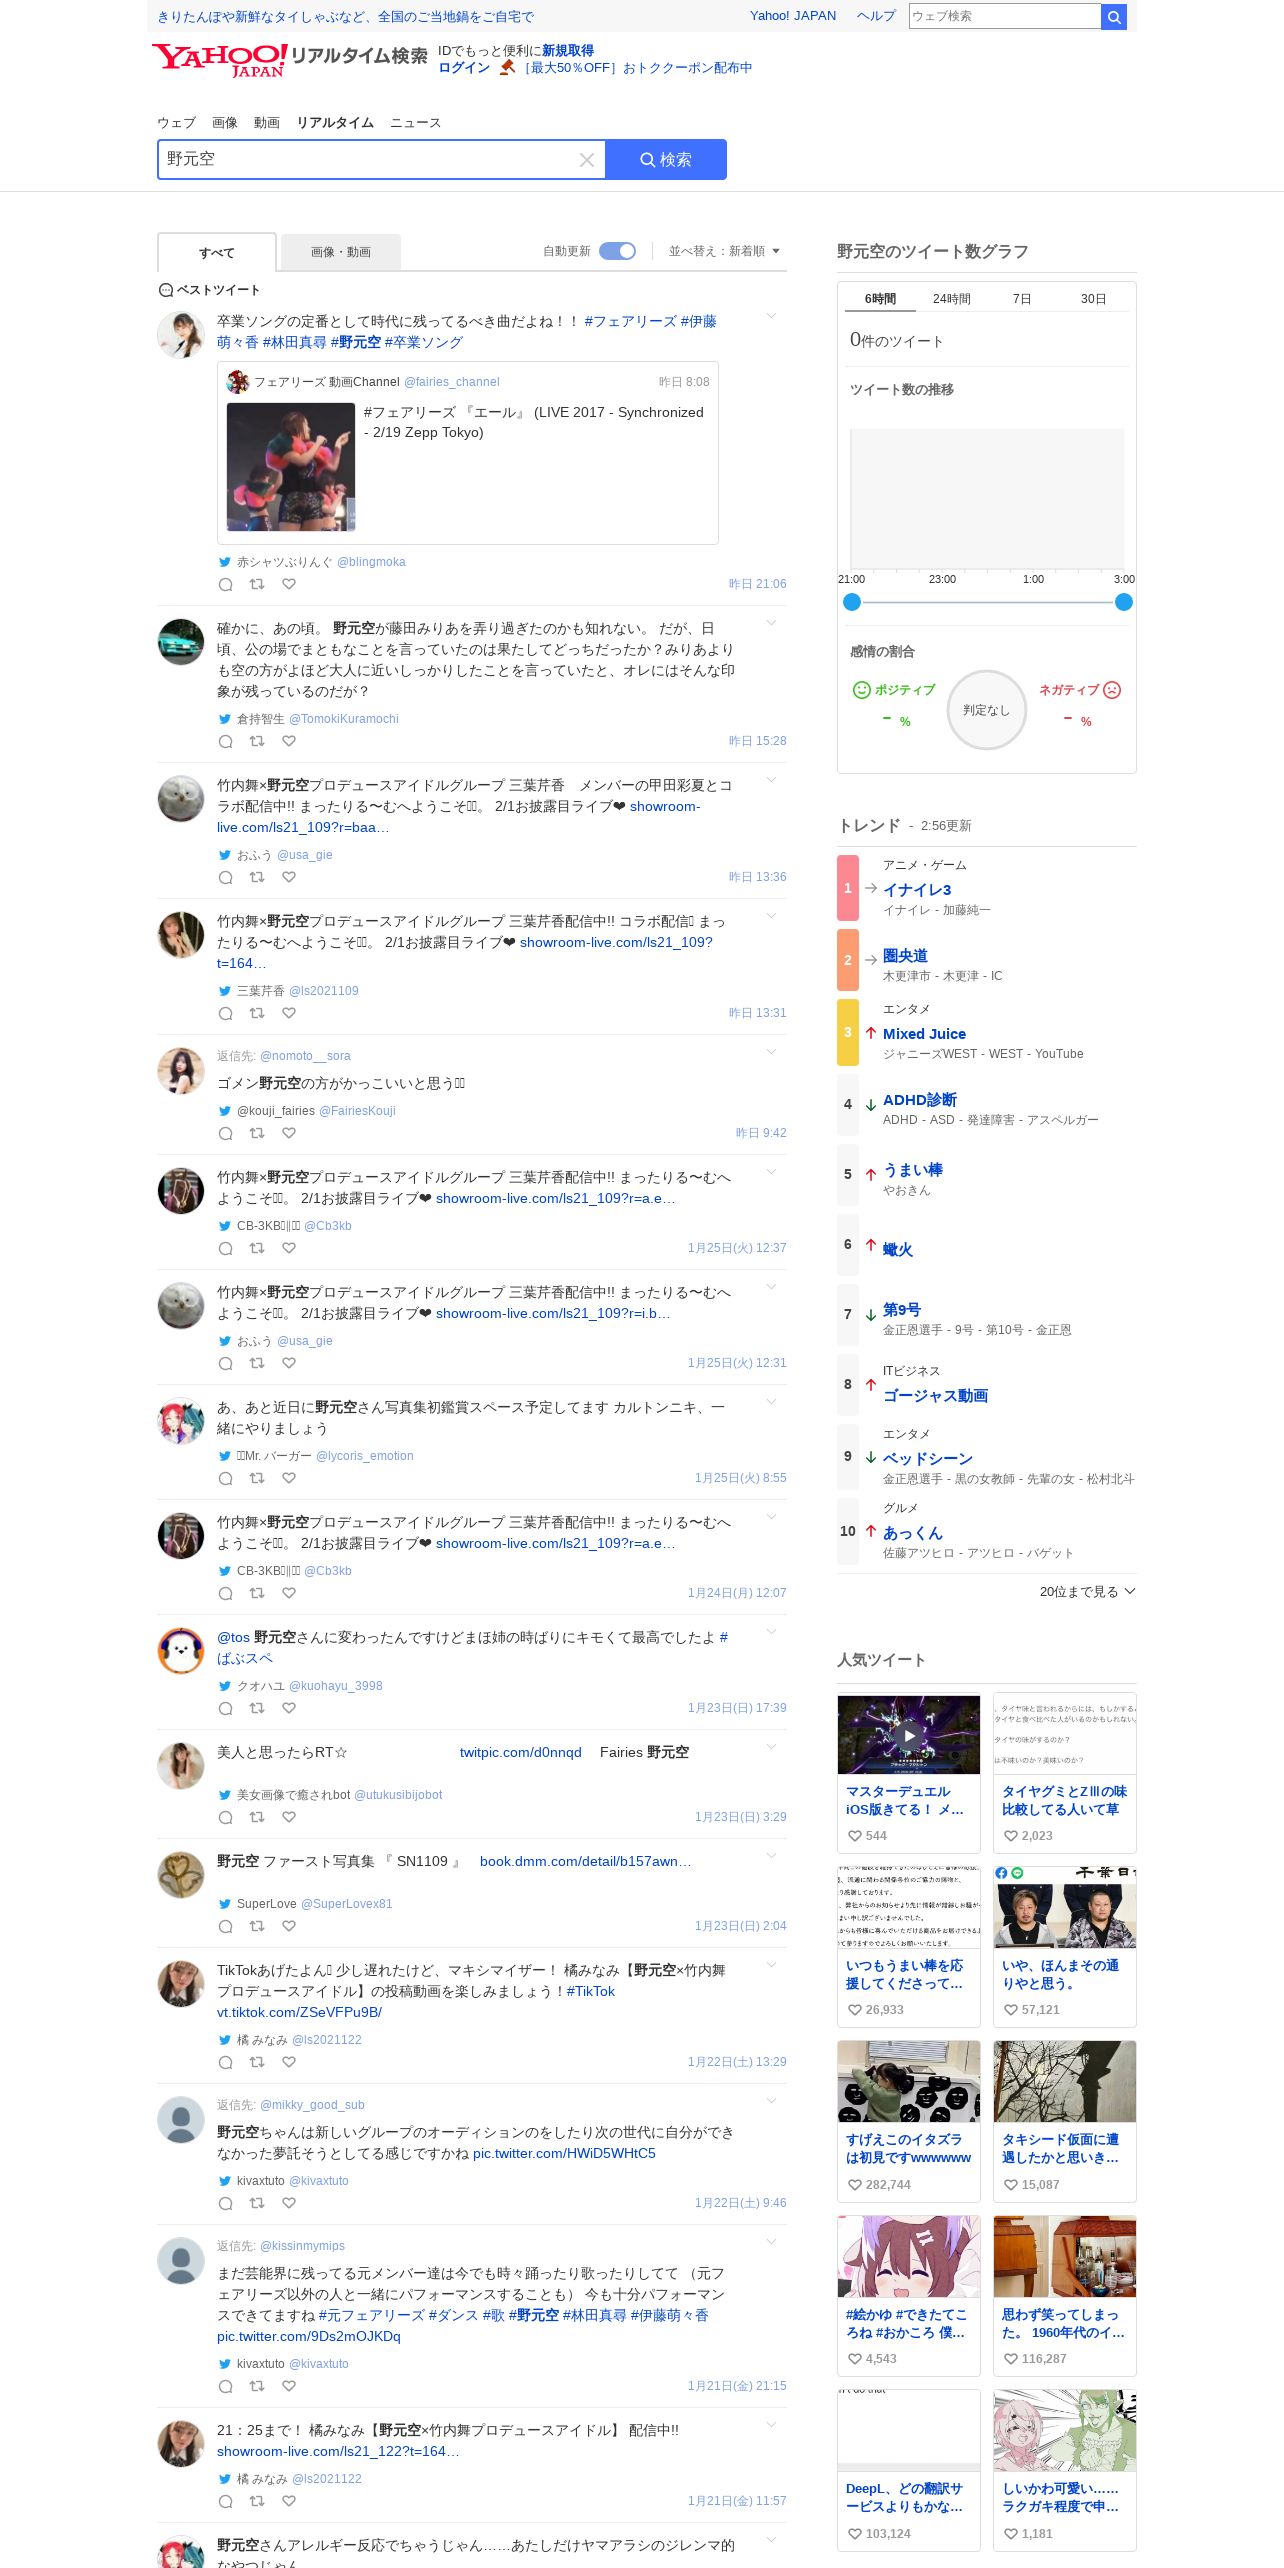This screenshot has height=2568, width=1284.
Task: Click the left handle of the time range slider
Action: click(852, 602)
